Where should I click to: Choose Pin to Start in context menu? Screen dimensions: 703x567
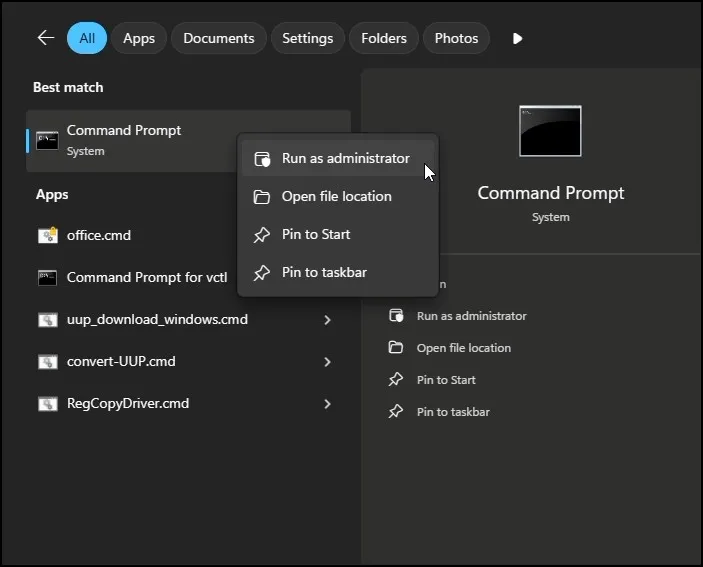[338, 234]
